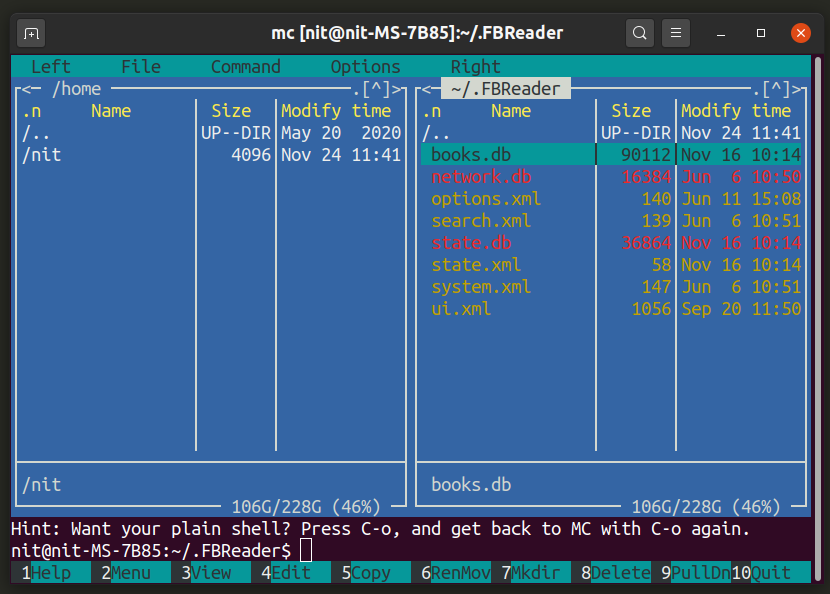Open a new terminal tab icon
Image resolution: width=830 pixels, height=594 pixels.
click(x=31, y=33)
